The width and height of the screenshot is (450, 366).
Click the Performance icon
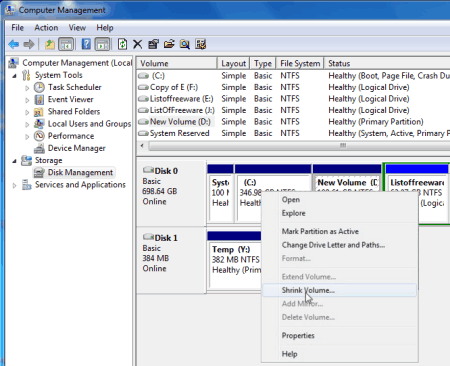pyautogui.click(x=39, y=136)
